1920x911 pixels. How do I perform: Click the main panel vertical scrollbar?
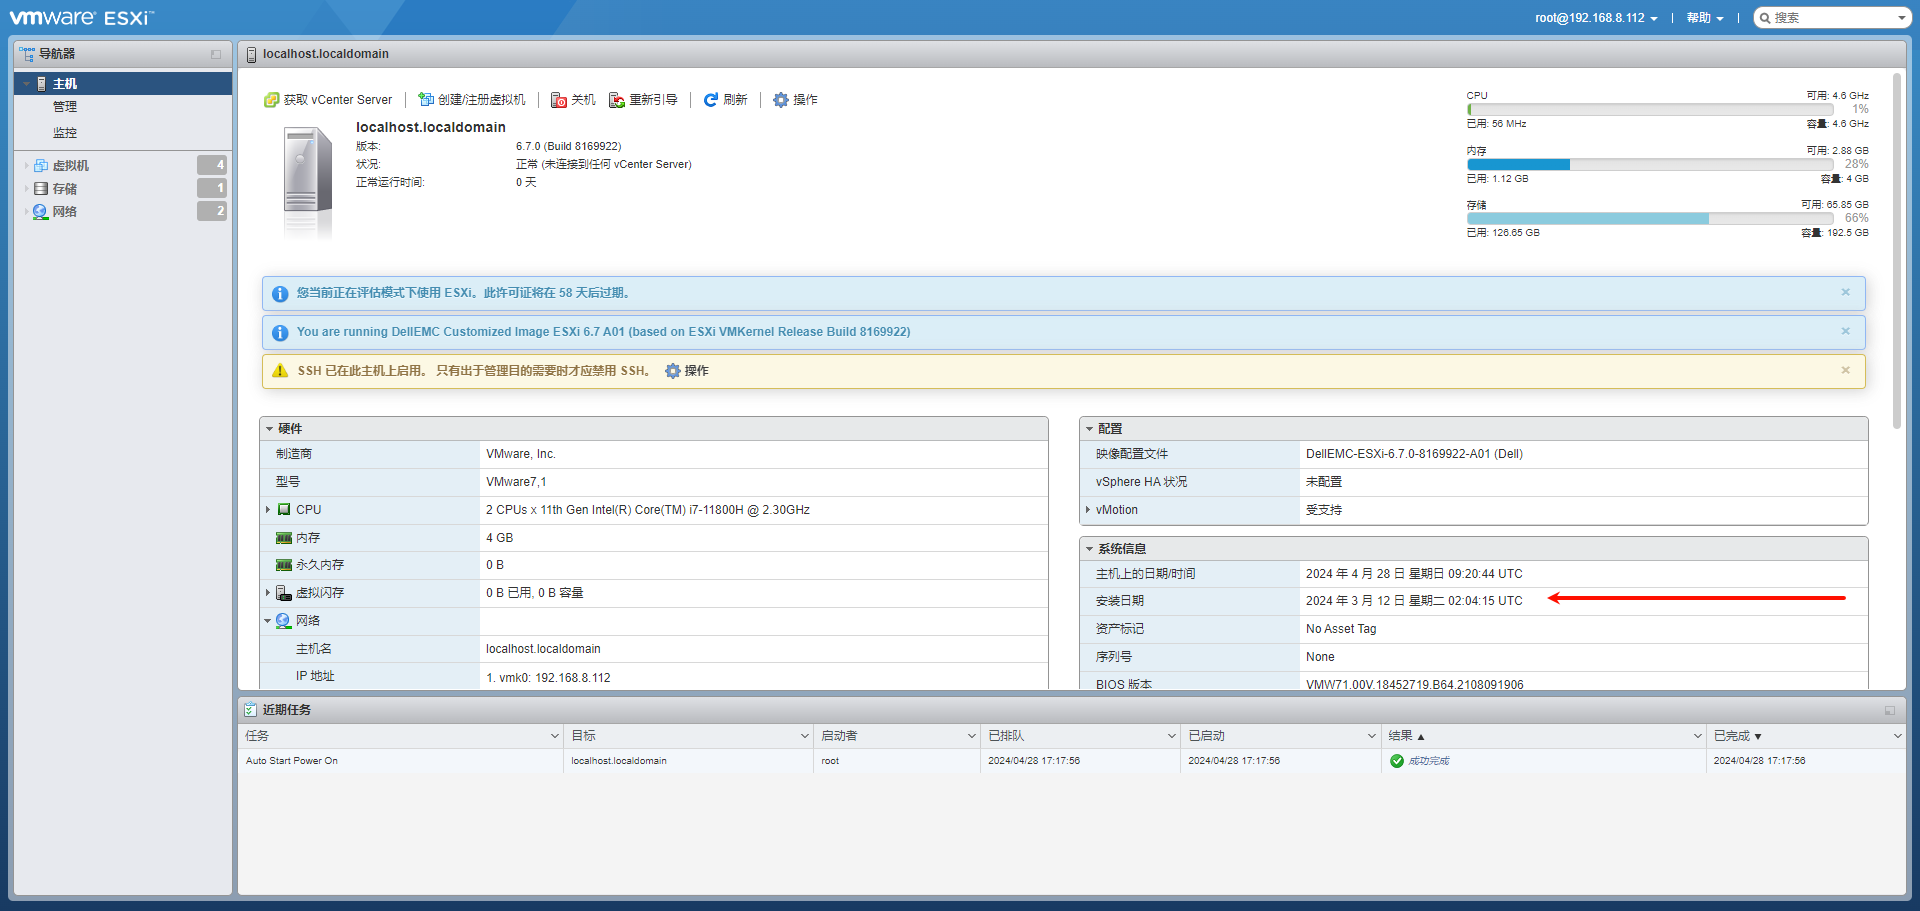point(1897,250)
